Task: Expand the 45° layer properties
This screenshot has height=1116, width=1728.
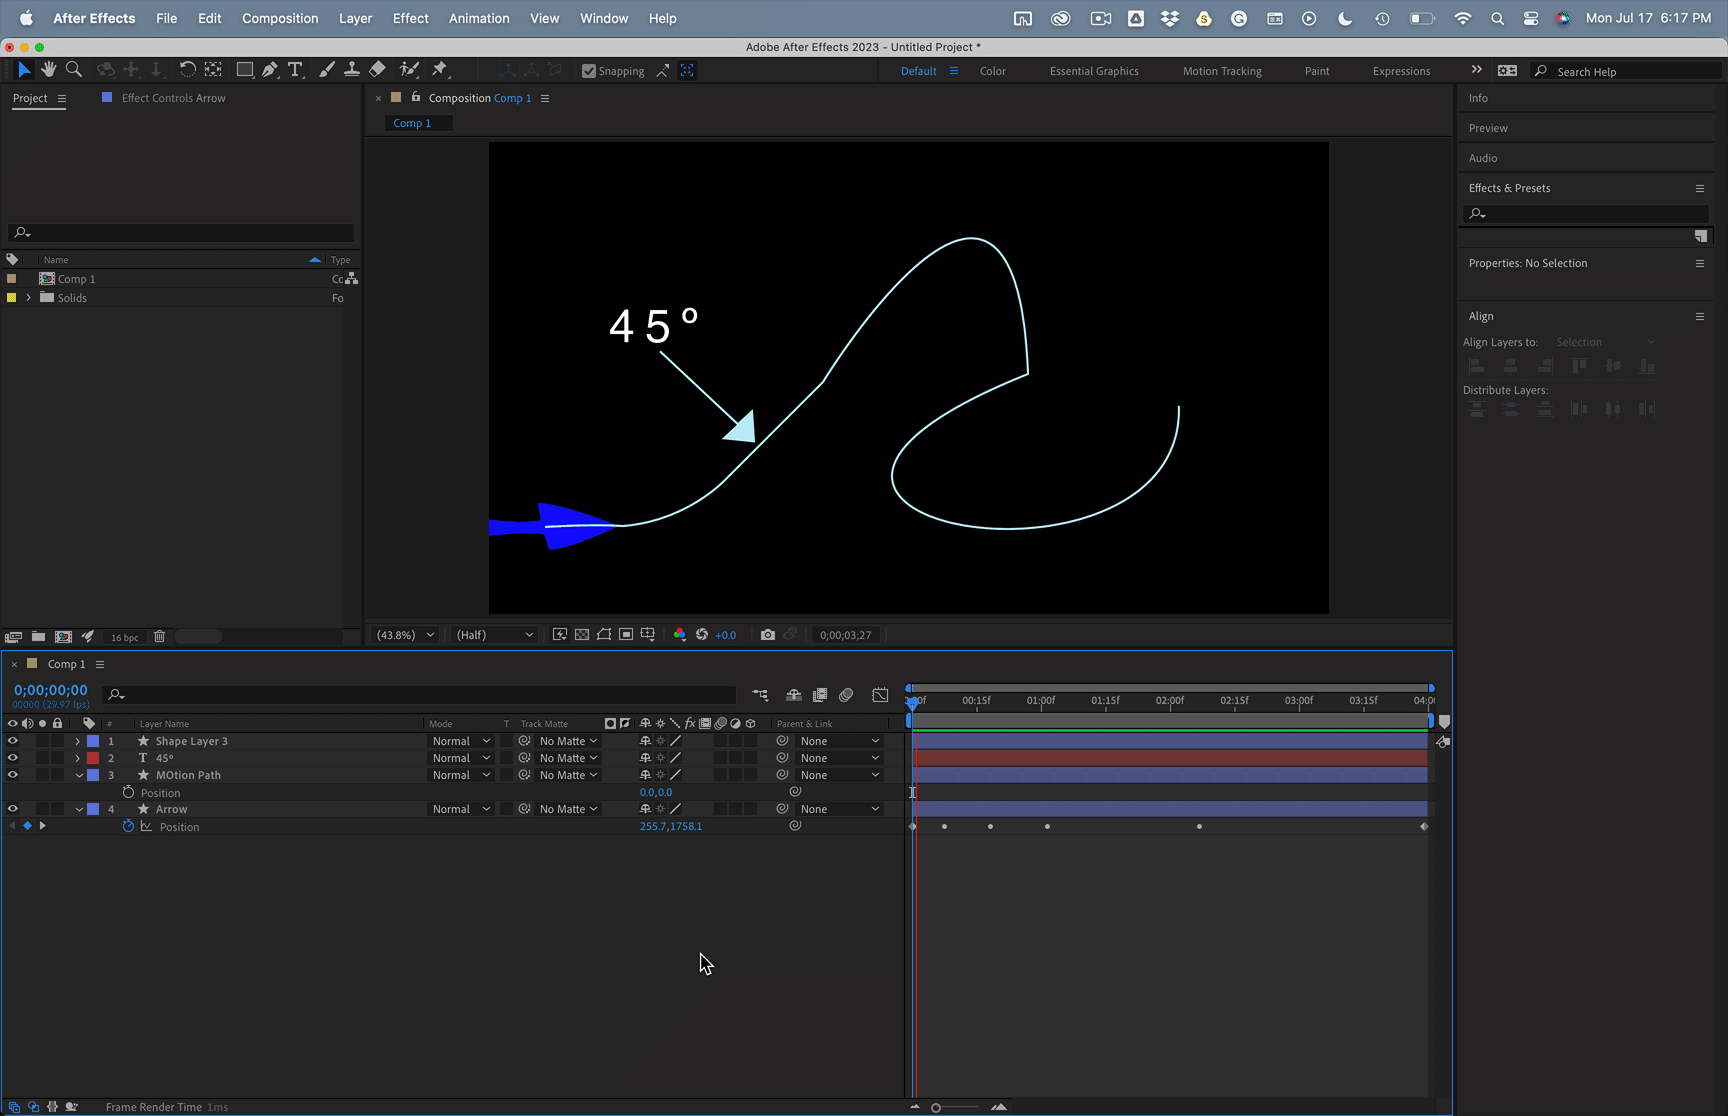Action: click(x=78, y=758)
